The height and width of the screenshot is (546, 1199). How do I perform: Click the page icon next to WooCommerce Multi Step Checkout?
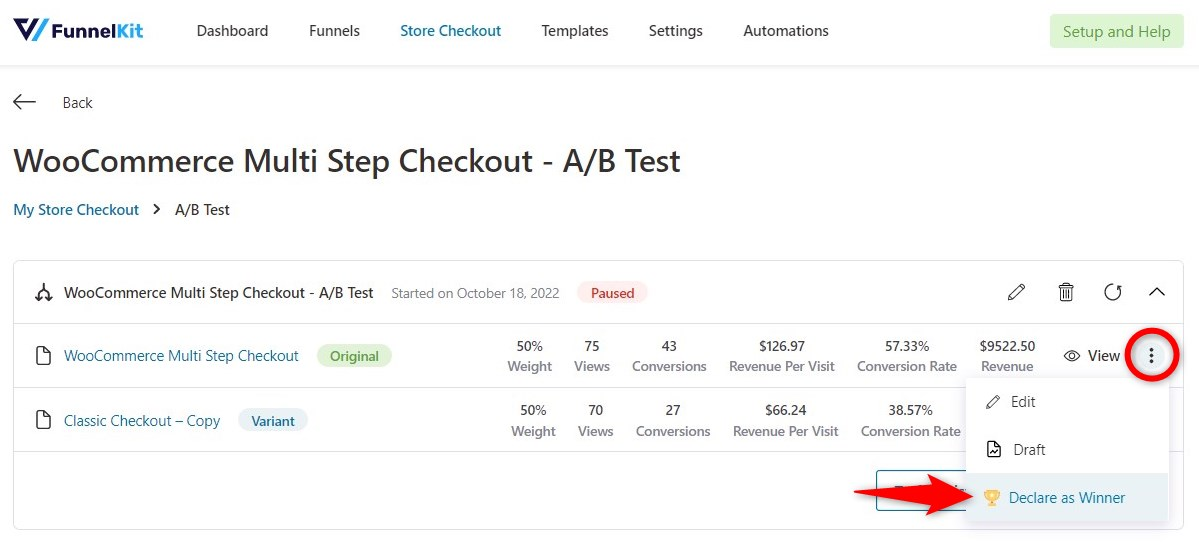(44, 356)
